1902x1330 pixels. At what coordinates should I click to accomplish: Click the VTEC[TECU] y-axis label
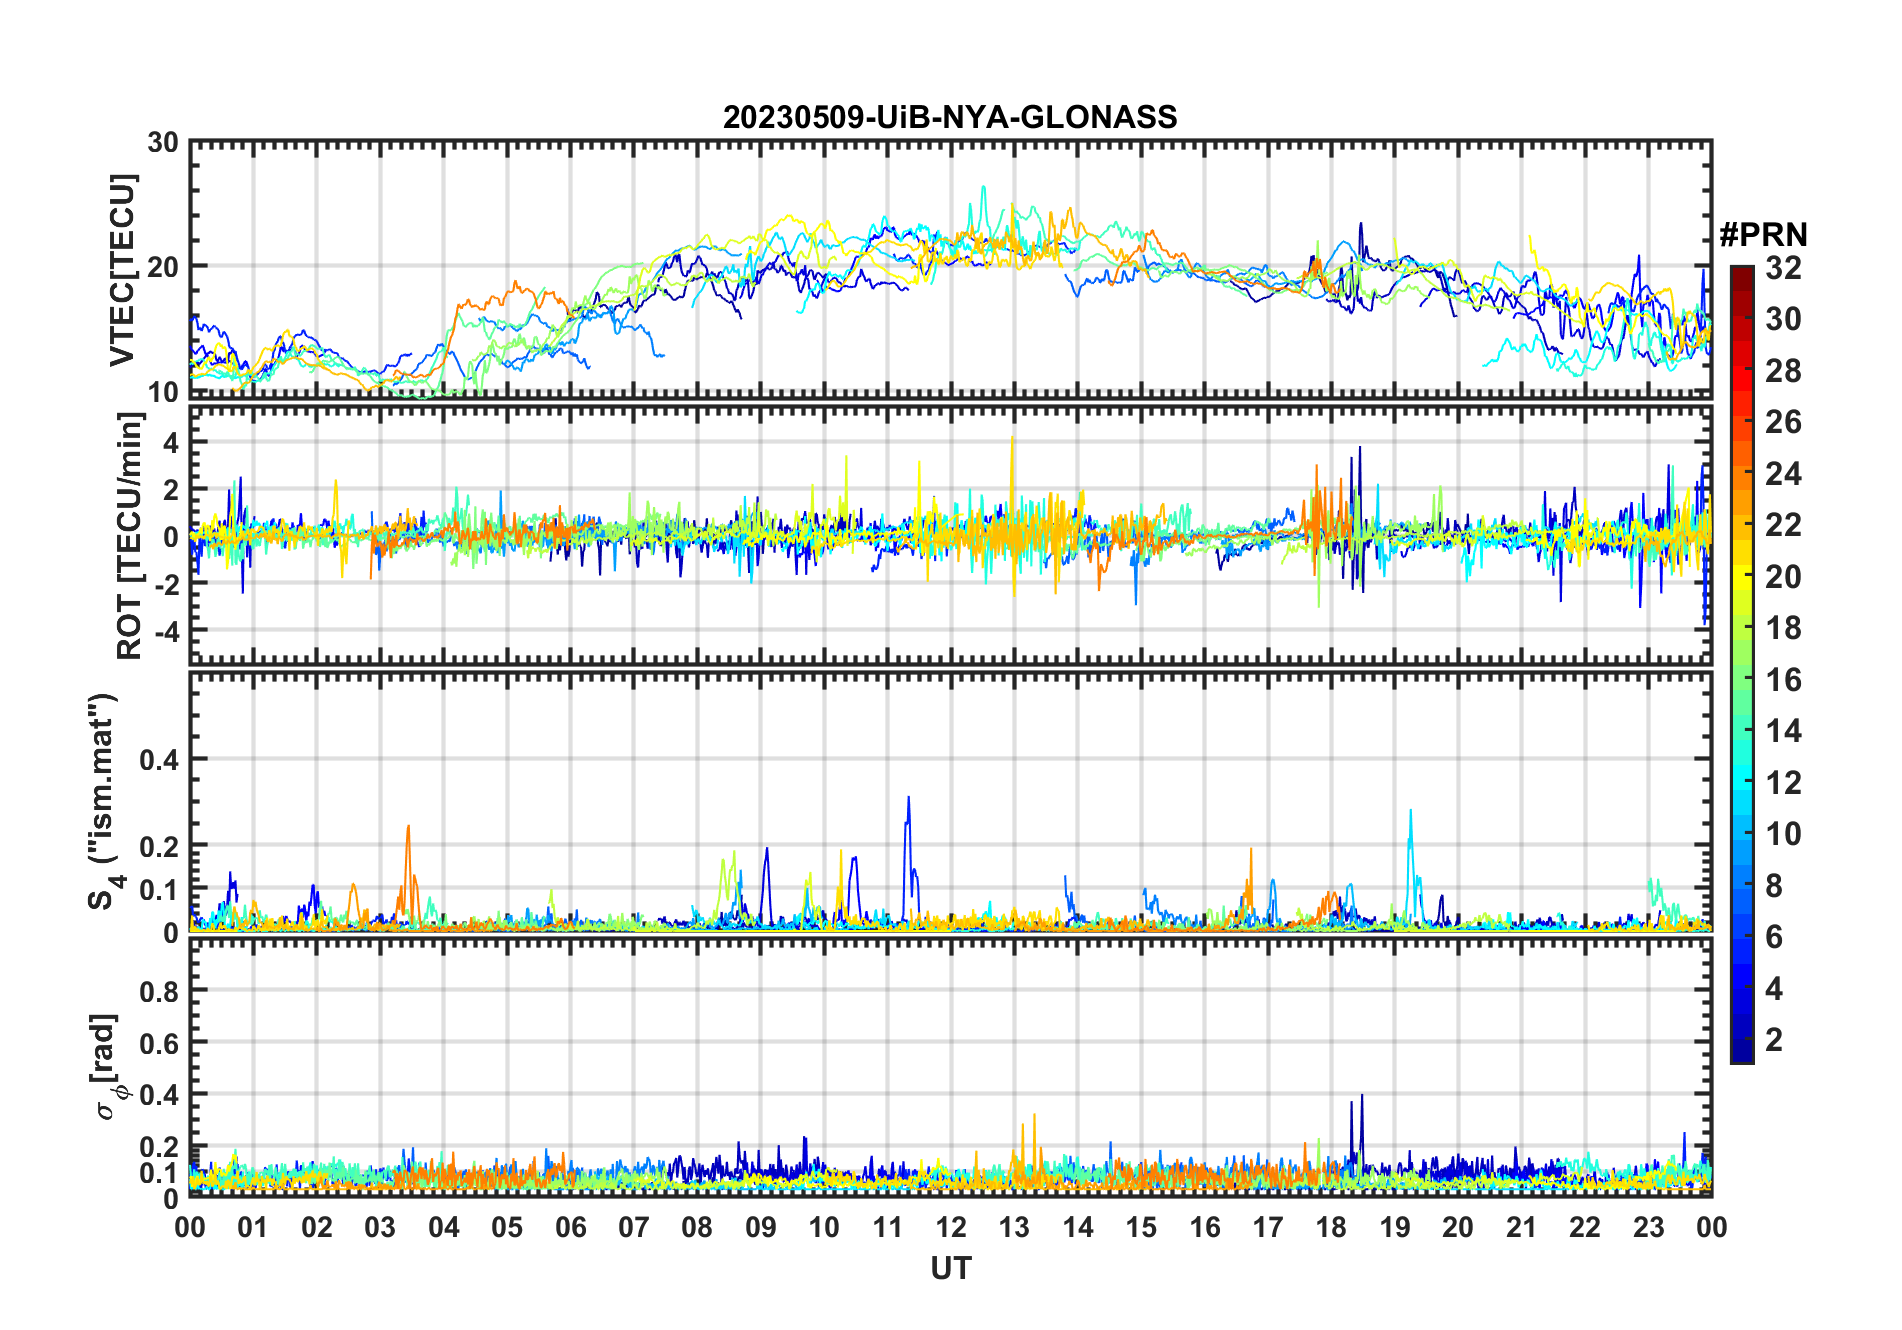click(x=122, y=270)
